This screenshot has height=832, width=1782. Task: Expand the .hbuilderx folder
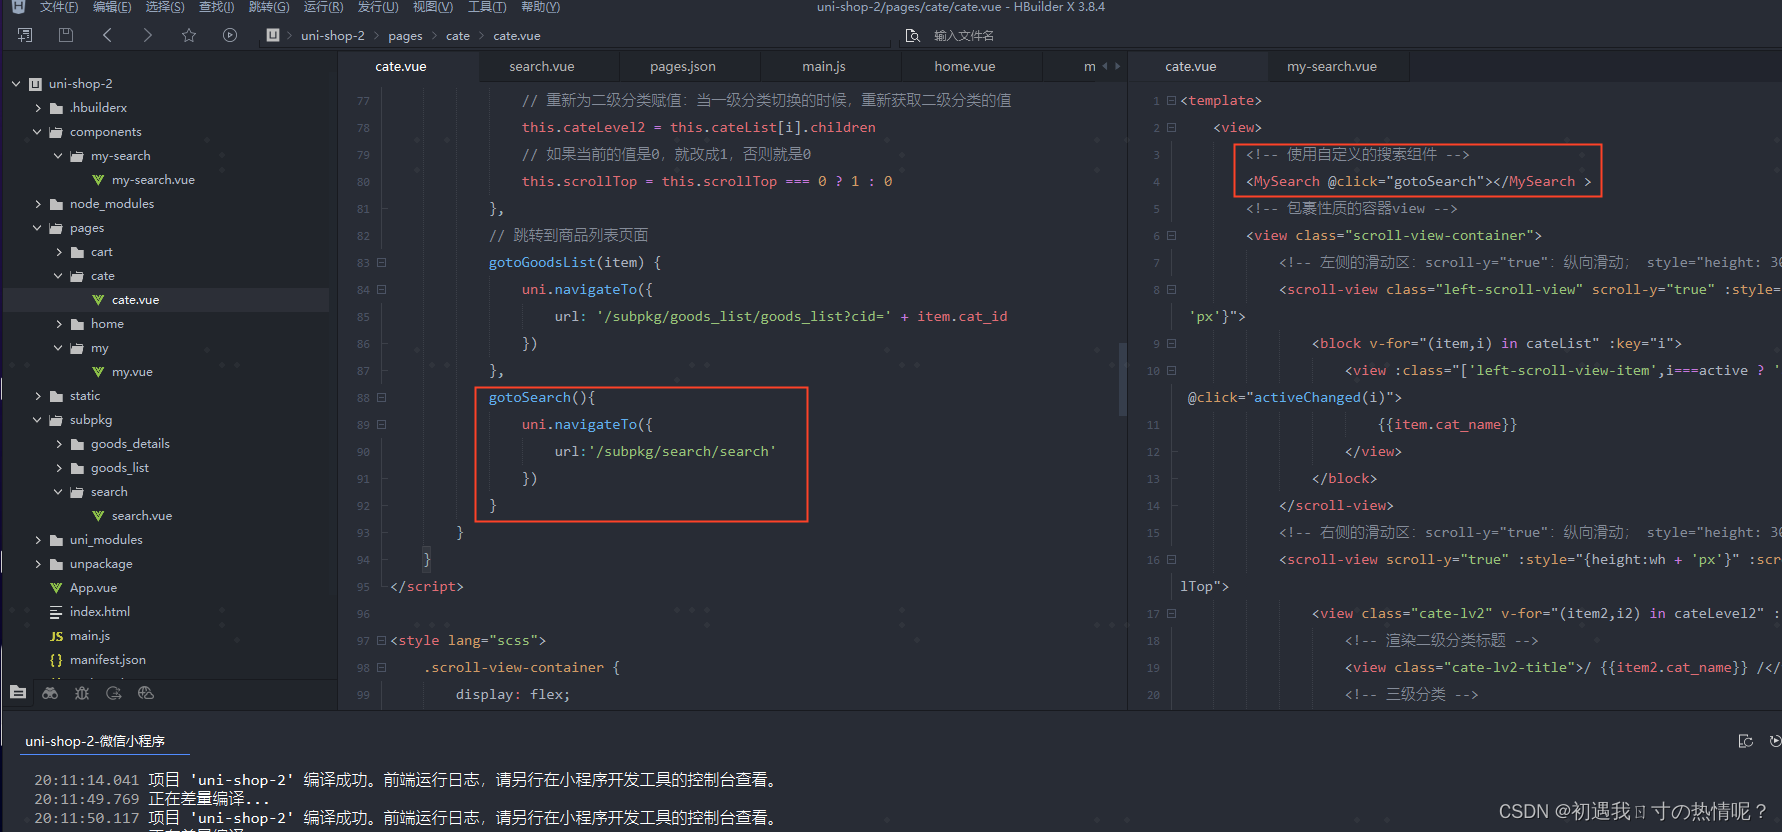coord(38,108)
